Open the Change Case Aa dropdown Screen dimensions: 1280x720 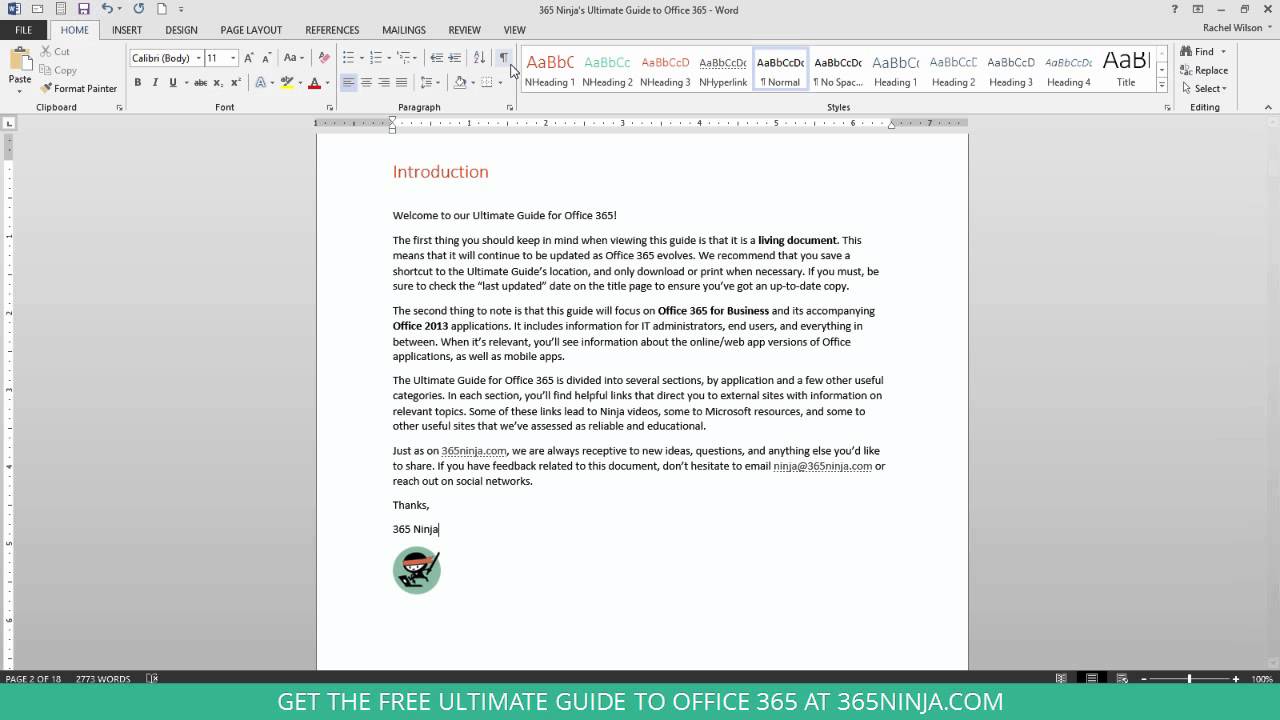(293, 58)
